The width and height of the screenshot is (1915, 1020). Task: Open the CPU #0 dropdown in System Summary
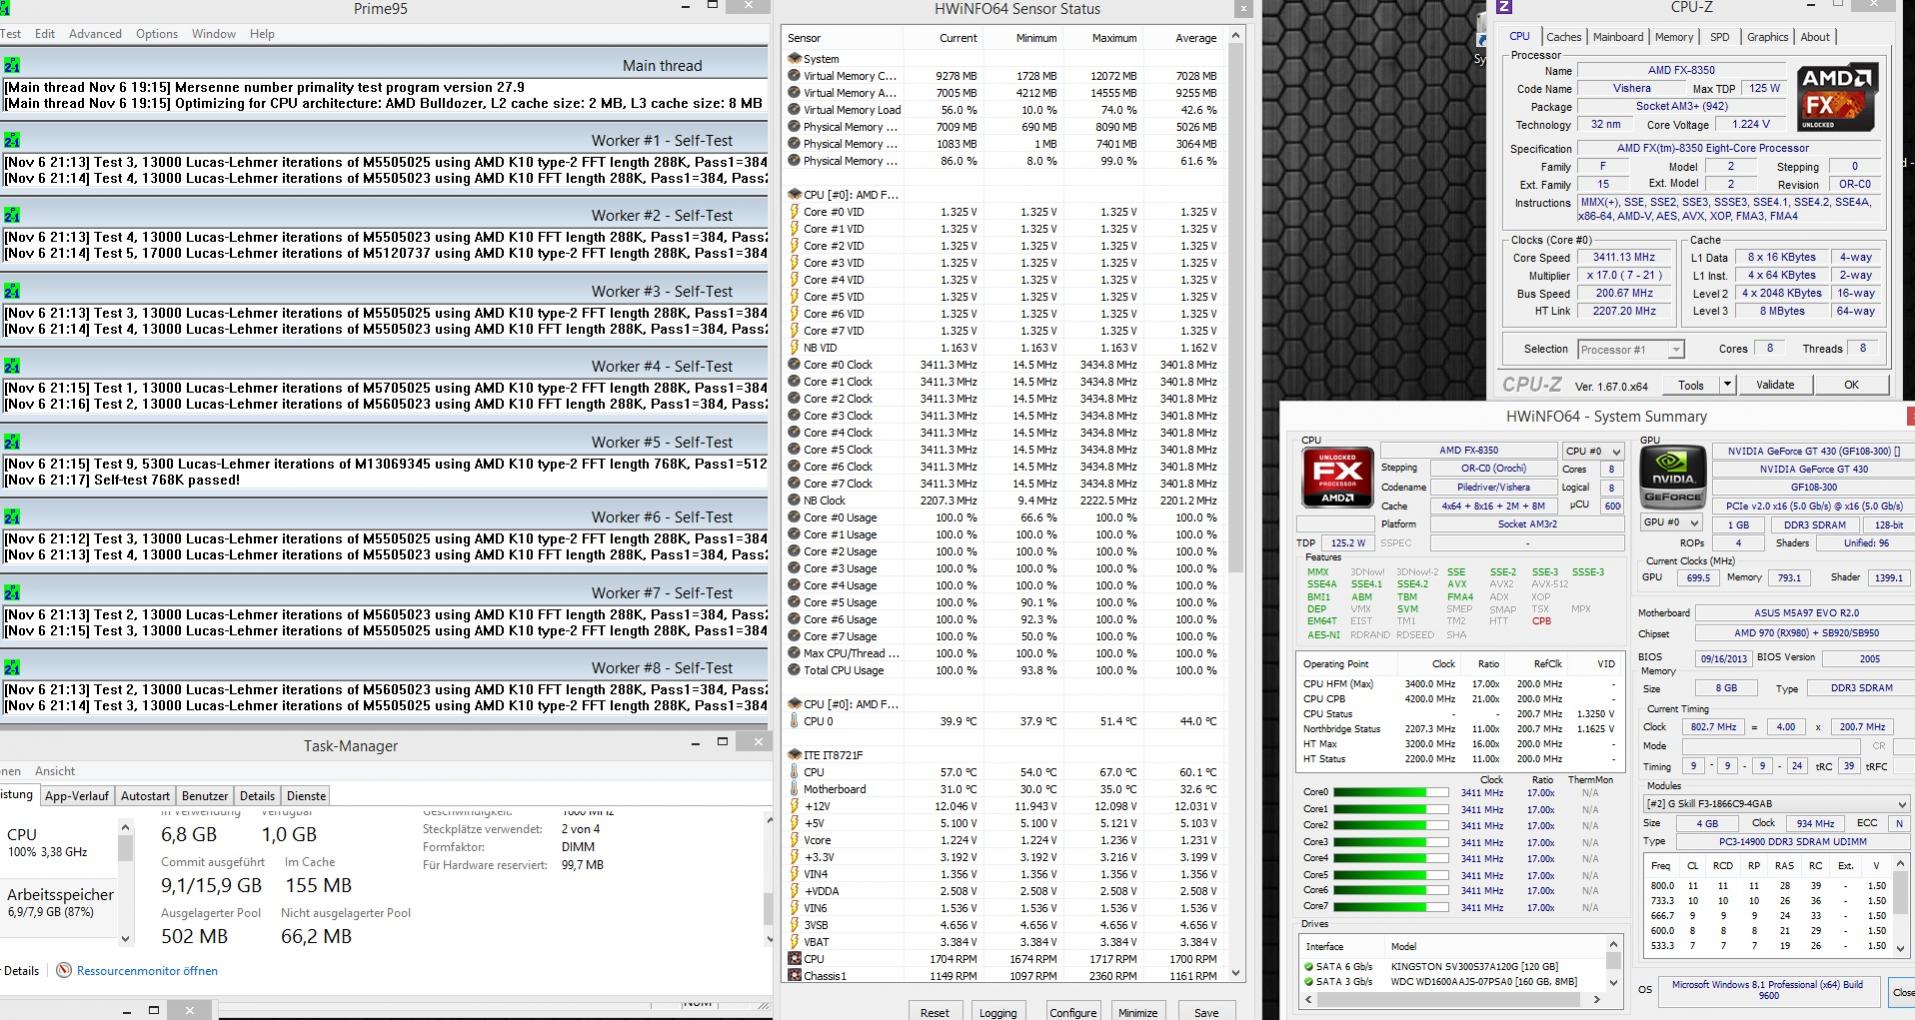coord(1593,451)
